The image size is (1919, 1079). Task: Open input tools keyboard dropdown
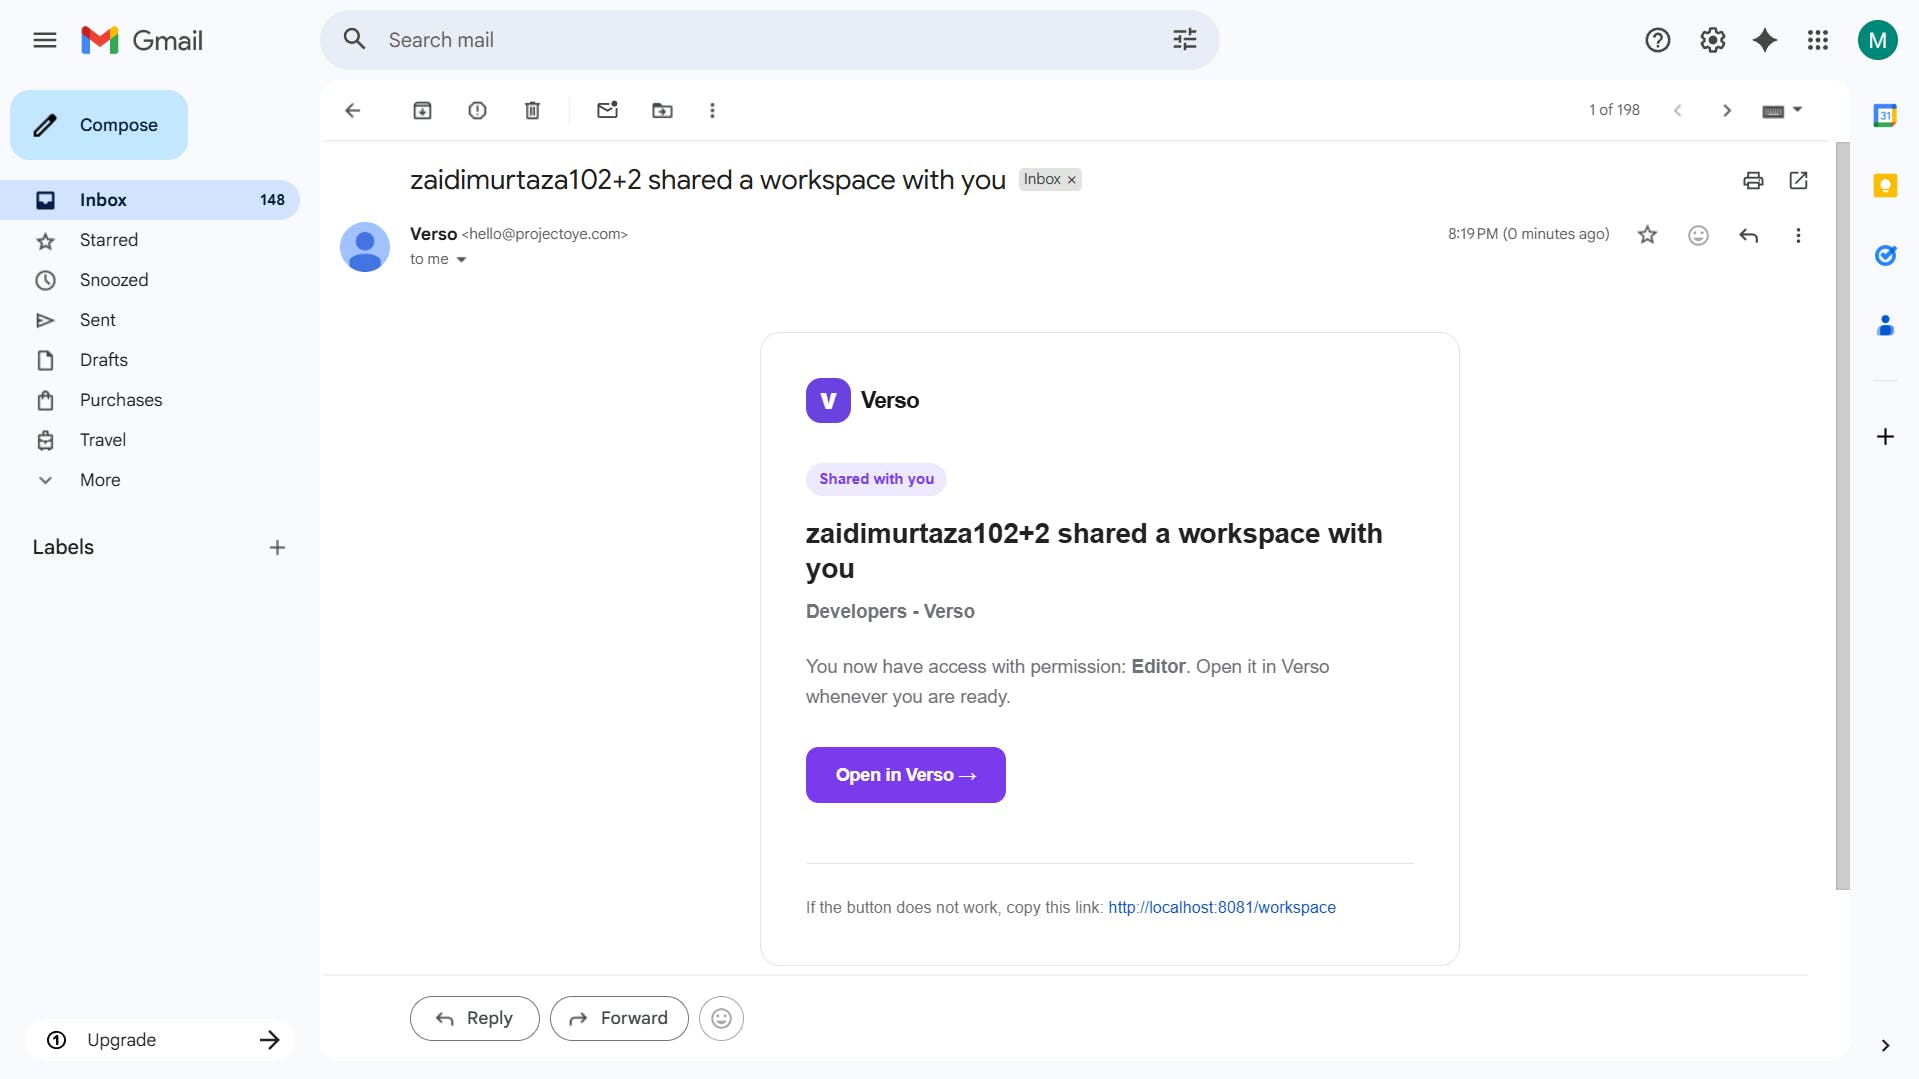[1781, 111]
